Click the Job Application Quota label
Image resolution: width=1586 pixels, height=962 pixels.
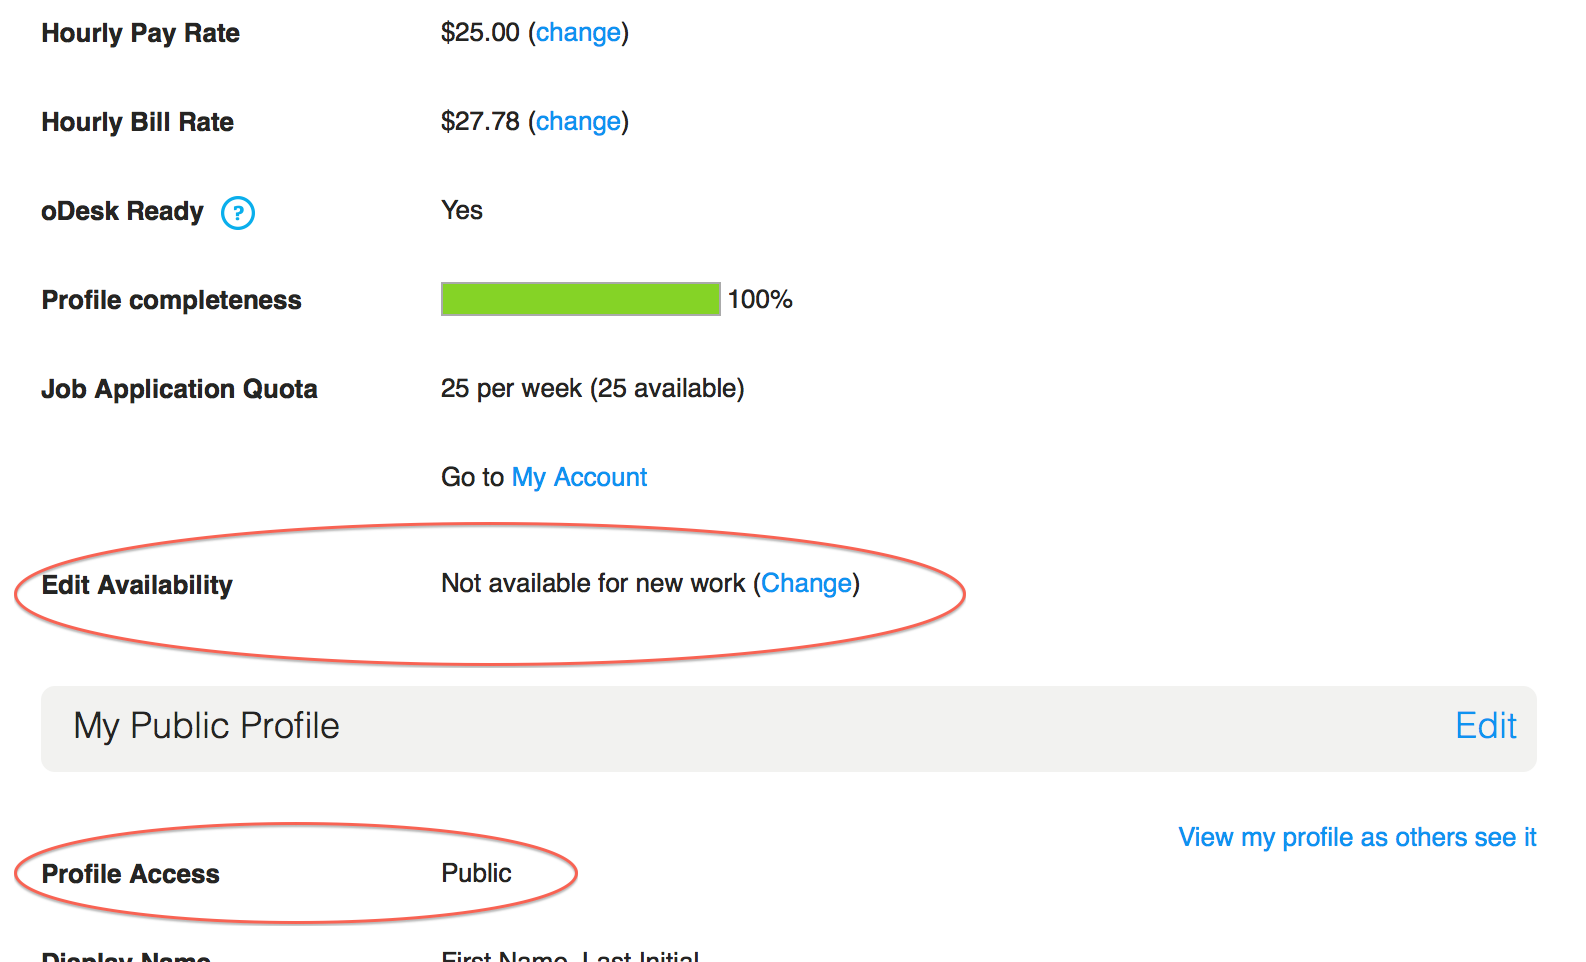point(179,389)
